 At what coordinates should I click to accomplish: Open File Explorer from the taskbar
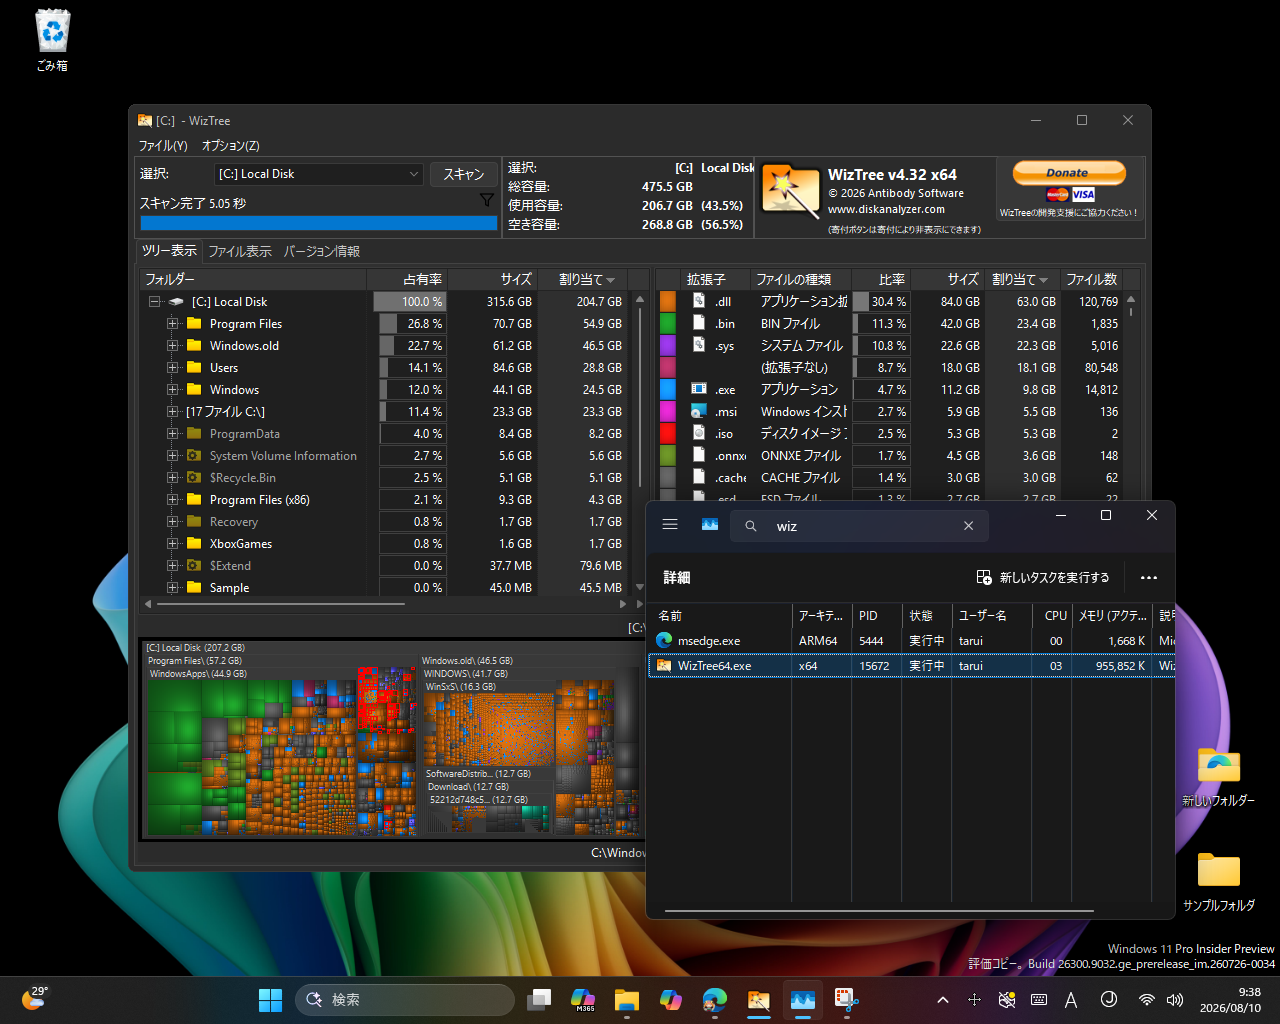click(627, 999)
